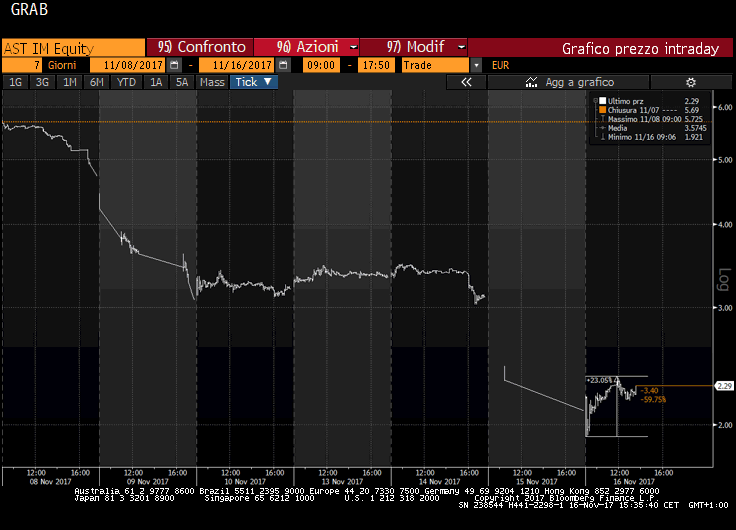This screenshot has height=530, width=736.
Task: Expand the Modif dropdown arrow
Action: tap(461, 47)
